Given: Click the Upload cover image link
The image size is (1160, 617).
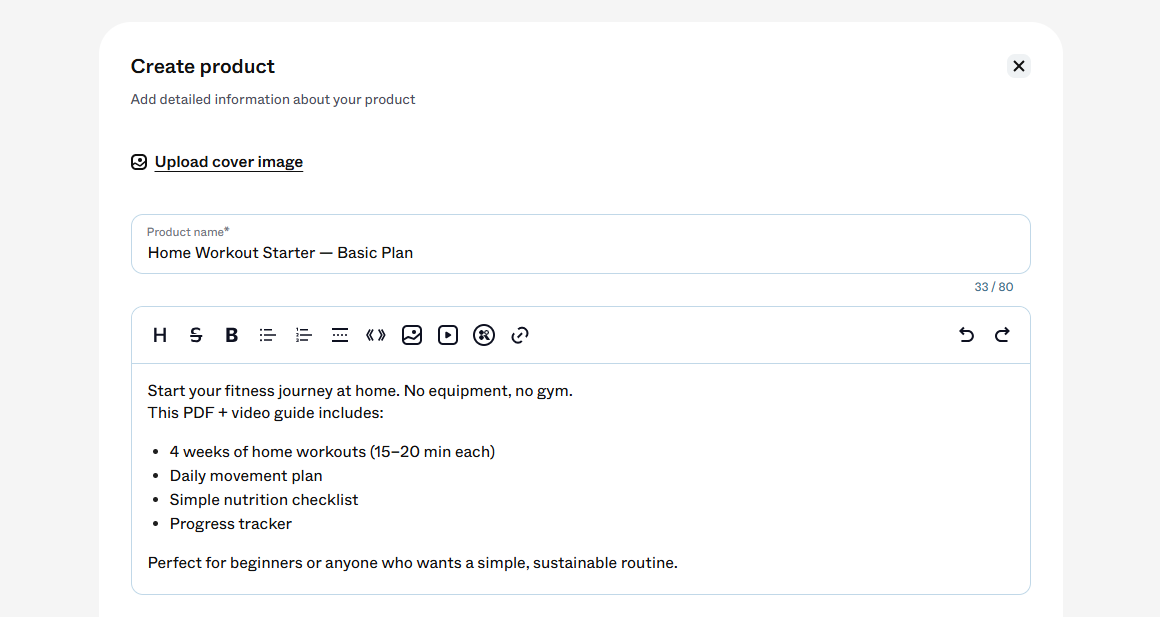Looking at the screenshot, I should (x=229, y=162).
